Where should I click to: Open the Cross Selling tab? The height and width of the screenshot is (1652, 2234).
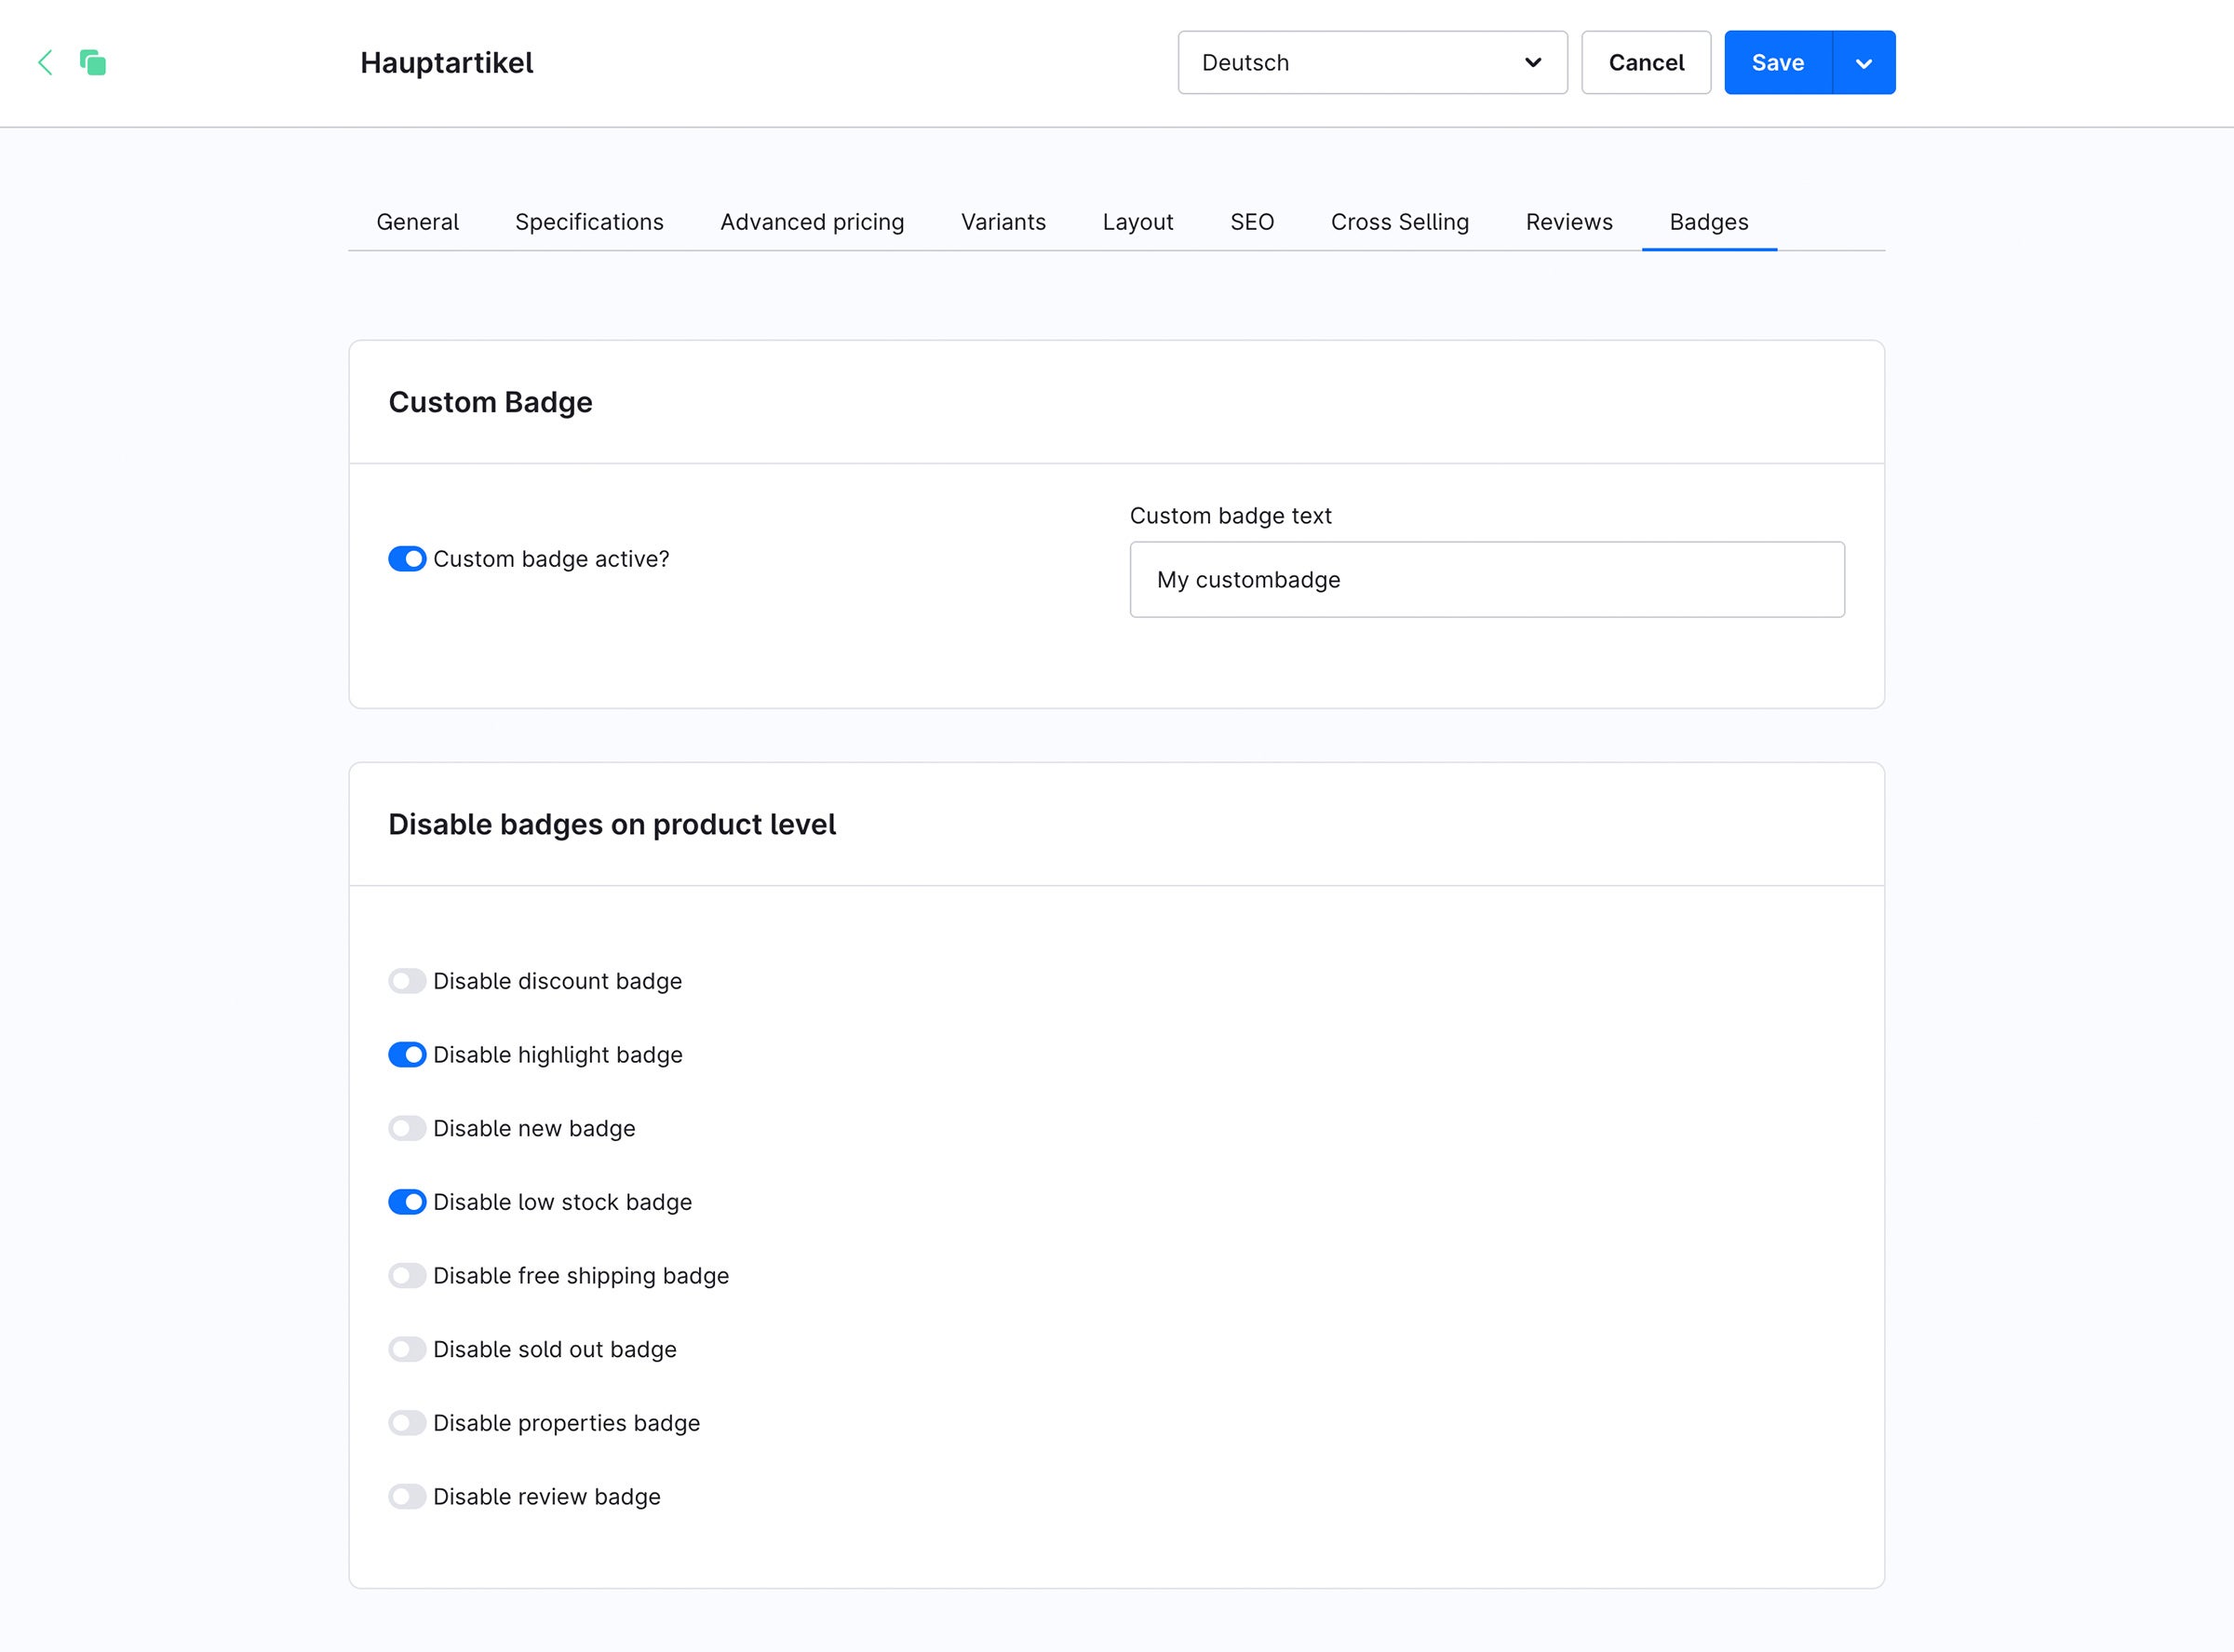(x=1399, y=222)
